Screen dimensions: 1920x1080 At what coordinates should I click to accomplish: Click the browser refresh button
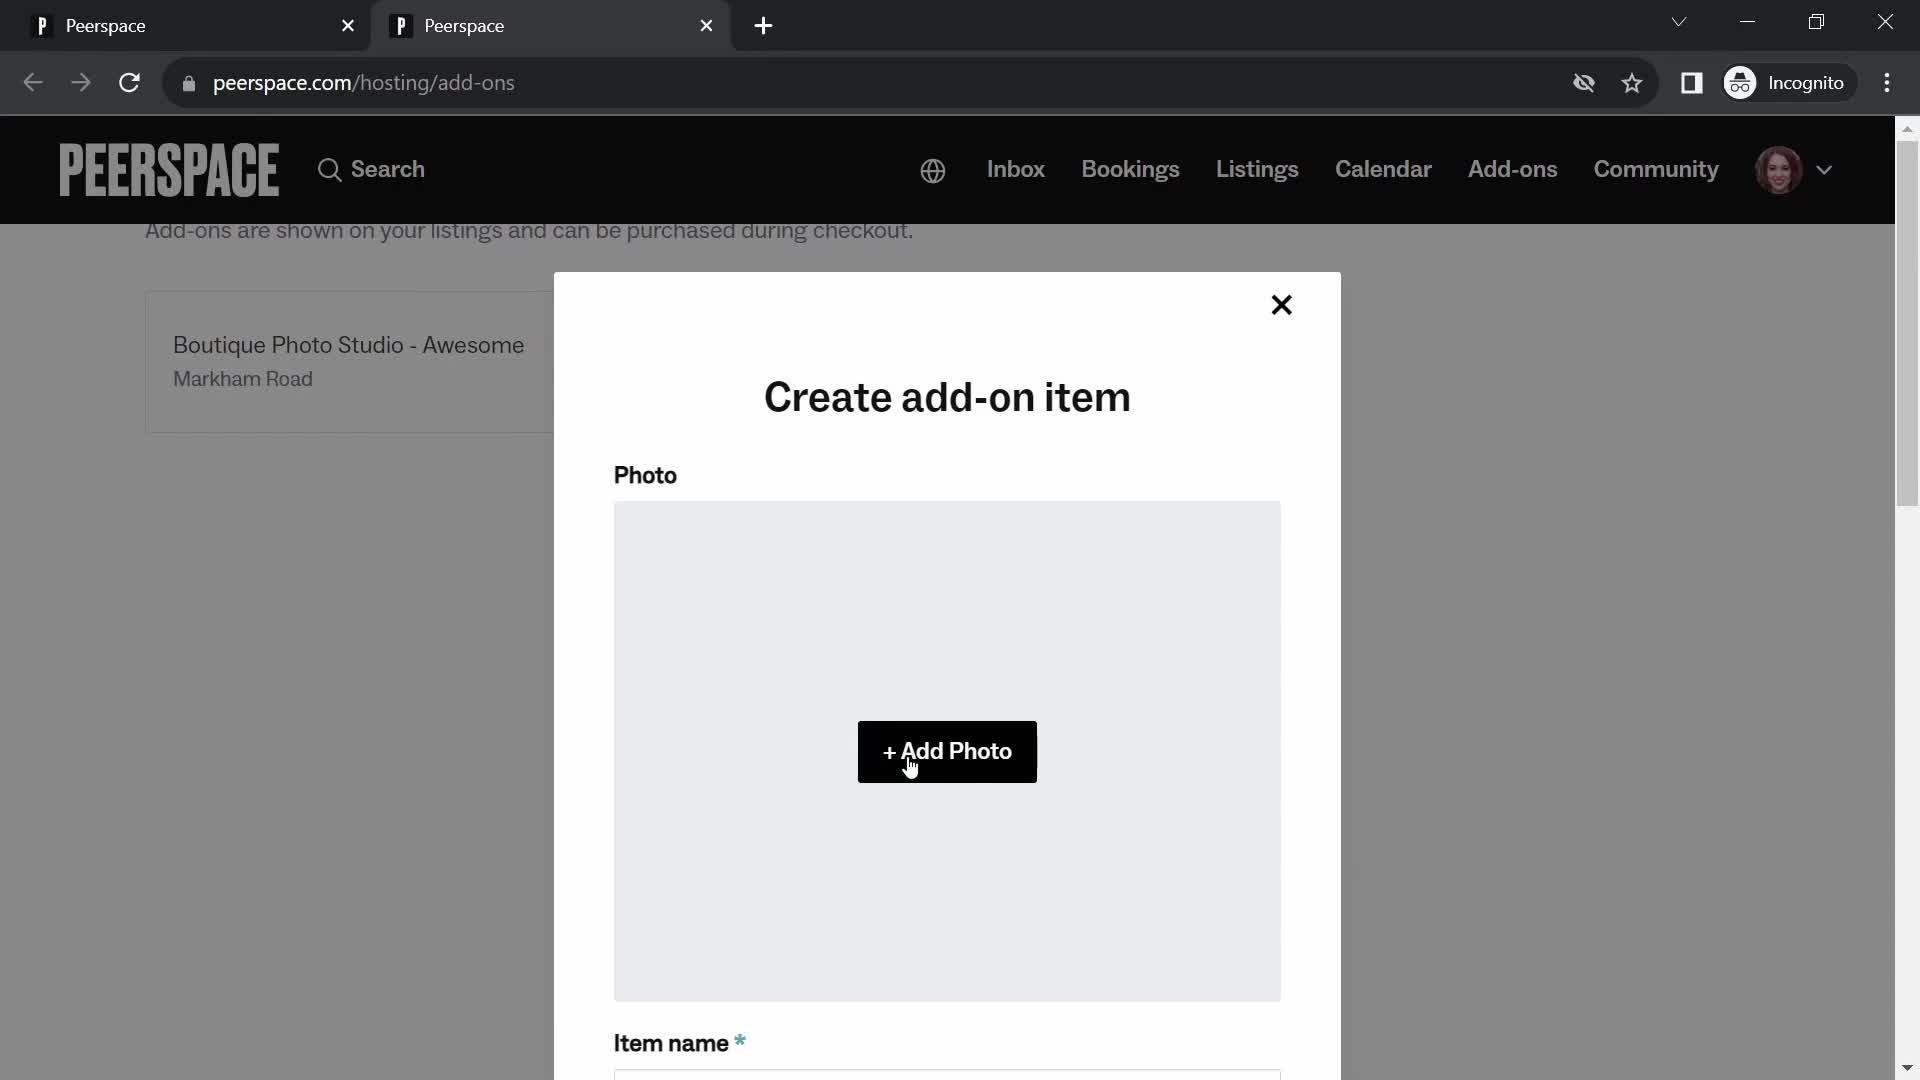pos(131,83)
